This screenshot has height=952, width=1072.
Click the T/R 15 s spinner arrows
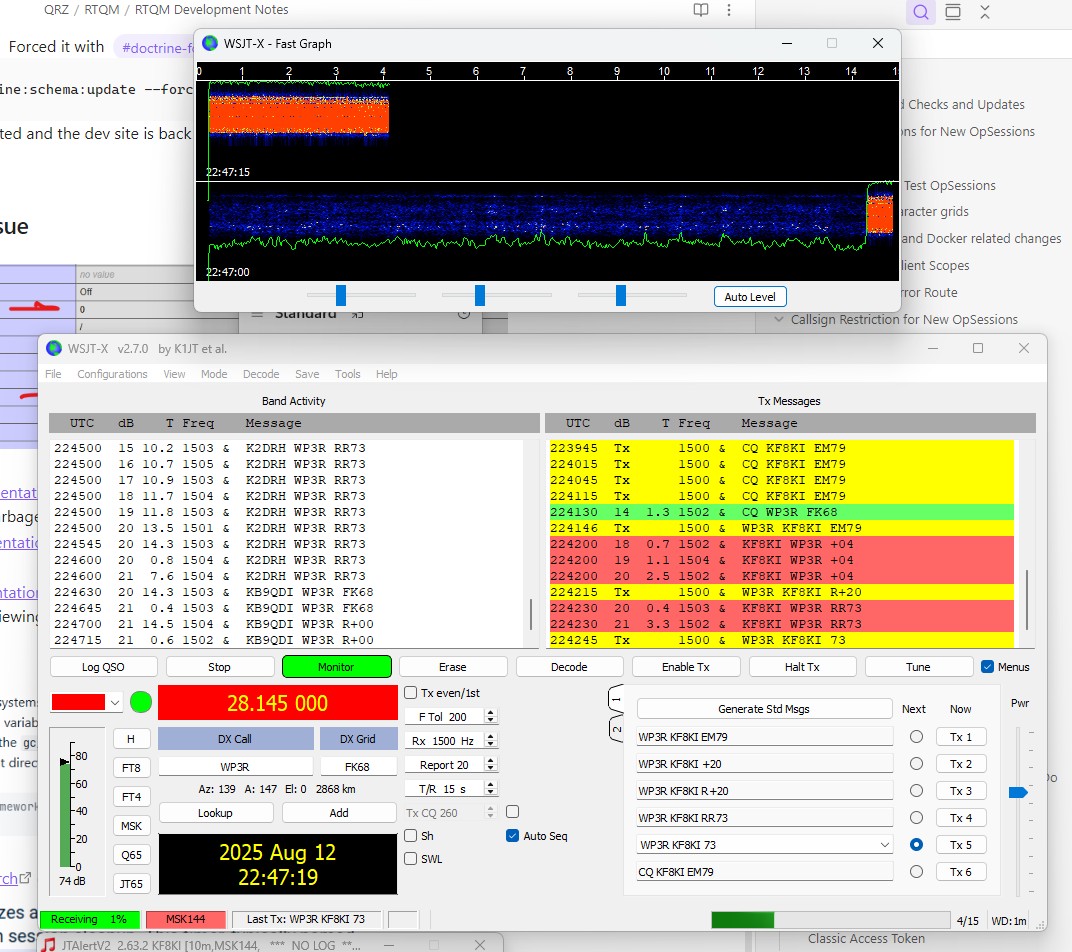pyautogui.click(x=490, y=789)
